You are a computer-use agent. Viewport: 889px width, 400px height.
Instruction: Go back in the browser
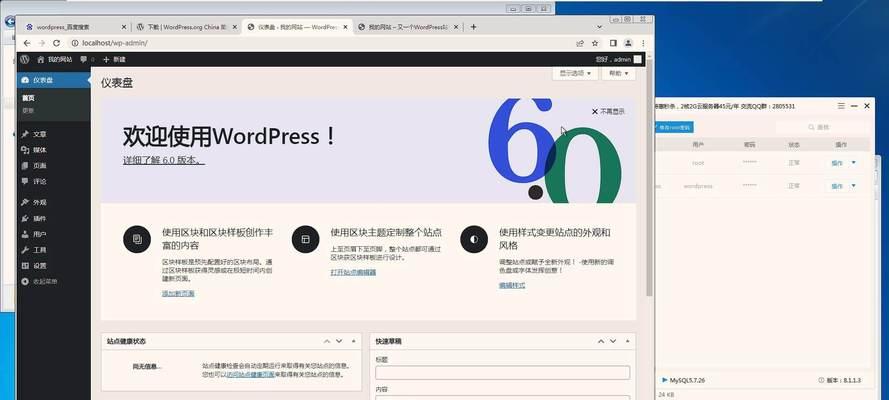pos(26,43)
